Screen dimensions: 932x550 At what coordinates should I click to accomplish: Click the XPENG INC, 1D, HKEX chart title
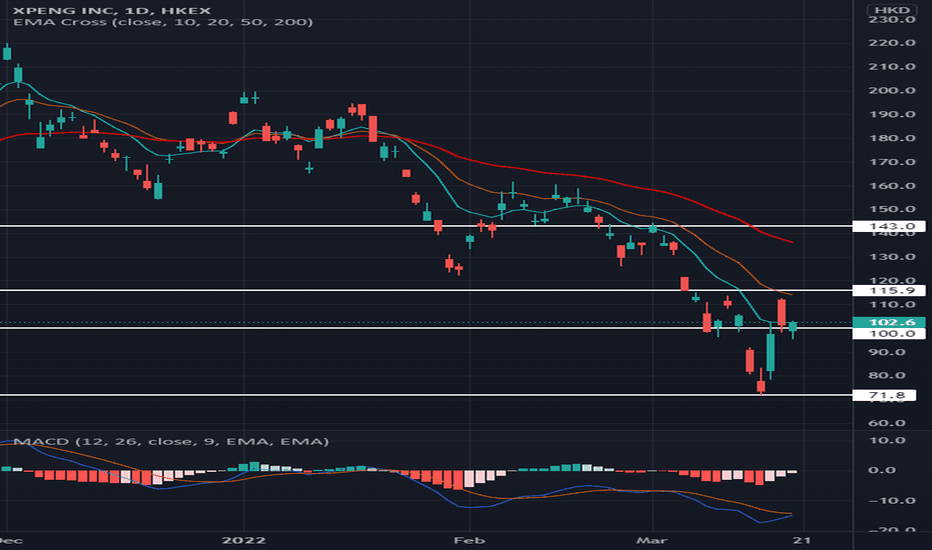111,10
